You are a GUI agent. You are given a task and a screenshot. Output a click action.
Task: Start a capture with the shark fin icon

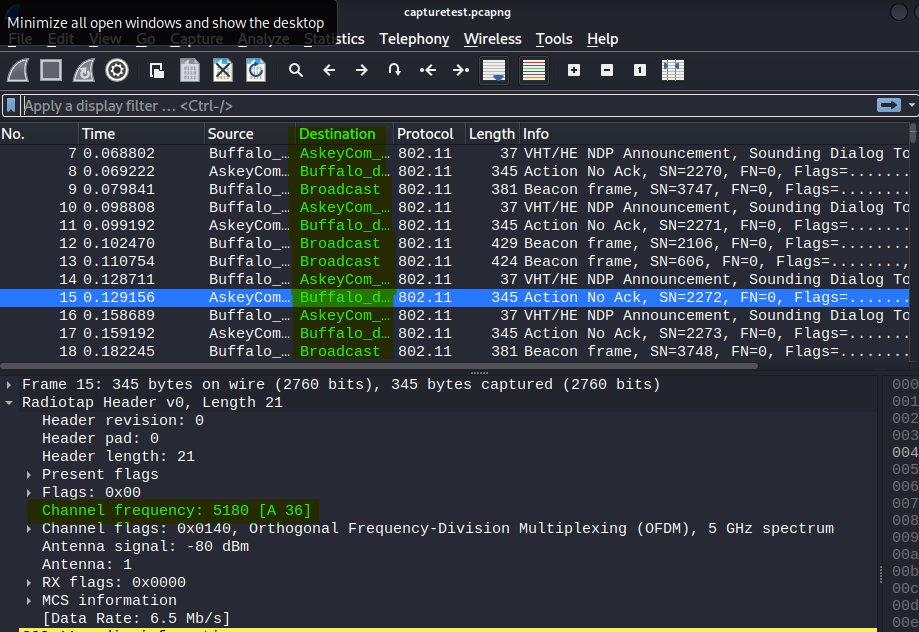18,70
